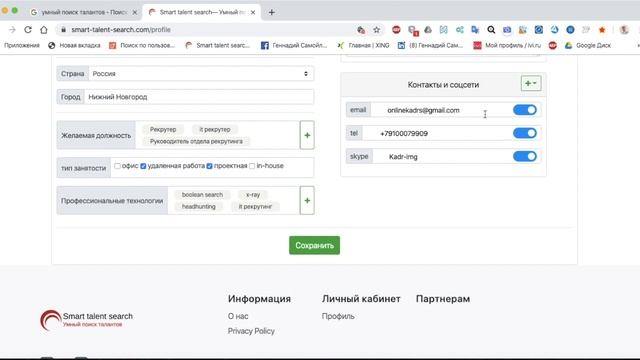Screen dimensions: 640x360
Task: Open the Privacy Policy footer link
Action: 251,331
